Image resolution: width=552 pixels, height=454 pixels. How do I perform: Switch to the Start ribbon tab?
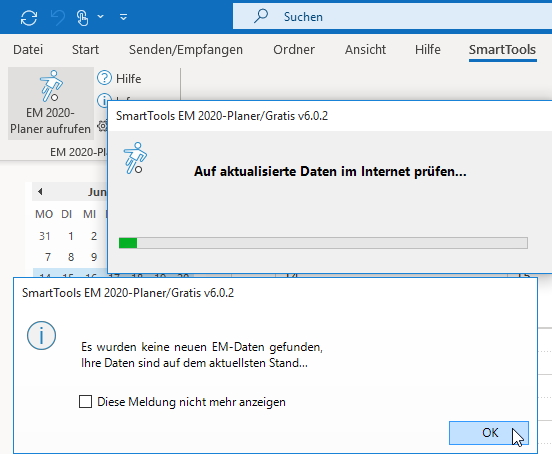[x=85, y=50]
